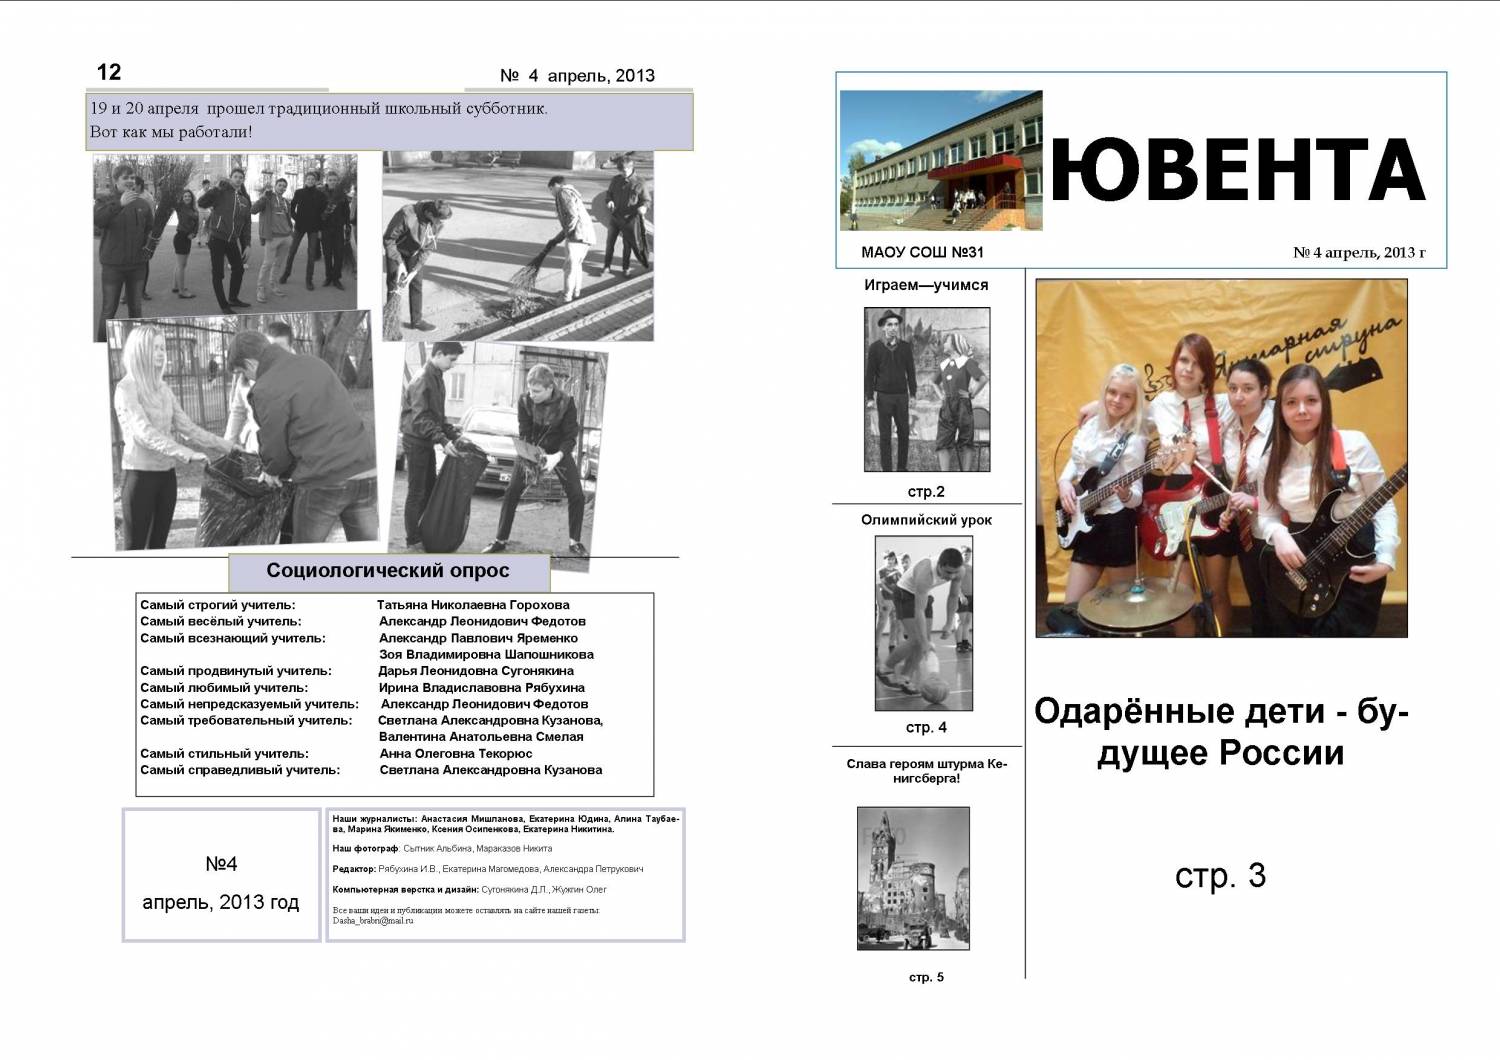The image size is (1500, 1060).
Task: Click the 'стр.2' page reference
Action: (926, 492)
